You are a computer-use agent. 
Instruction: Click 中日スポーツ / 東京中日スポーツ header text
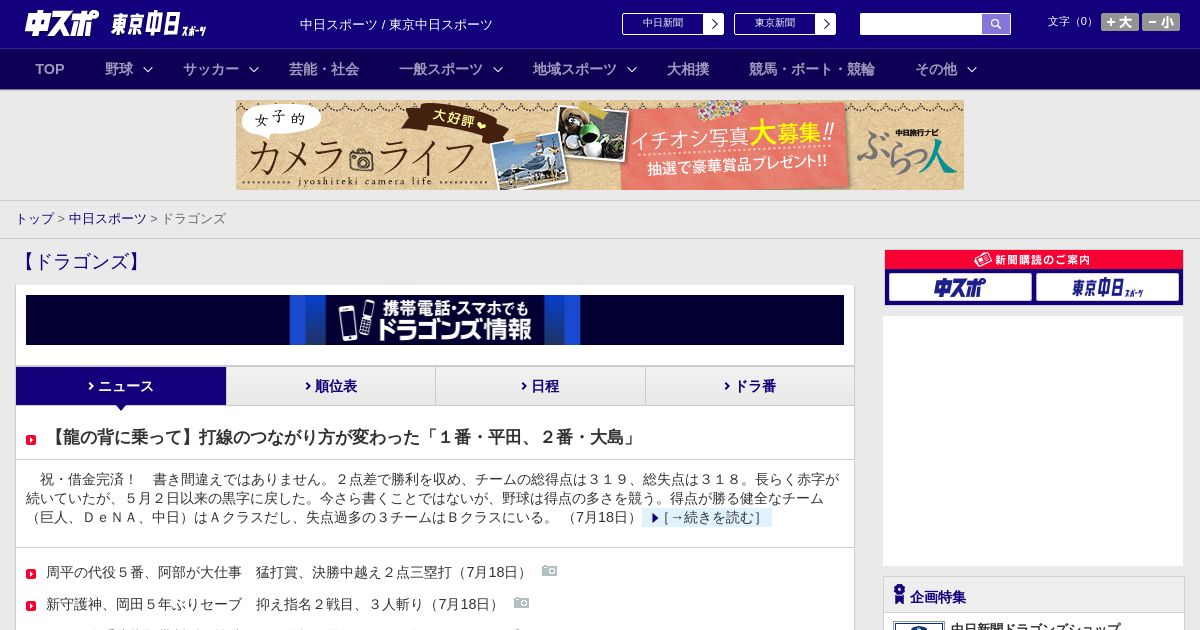pos(396,25)
